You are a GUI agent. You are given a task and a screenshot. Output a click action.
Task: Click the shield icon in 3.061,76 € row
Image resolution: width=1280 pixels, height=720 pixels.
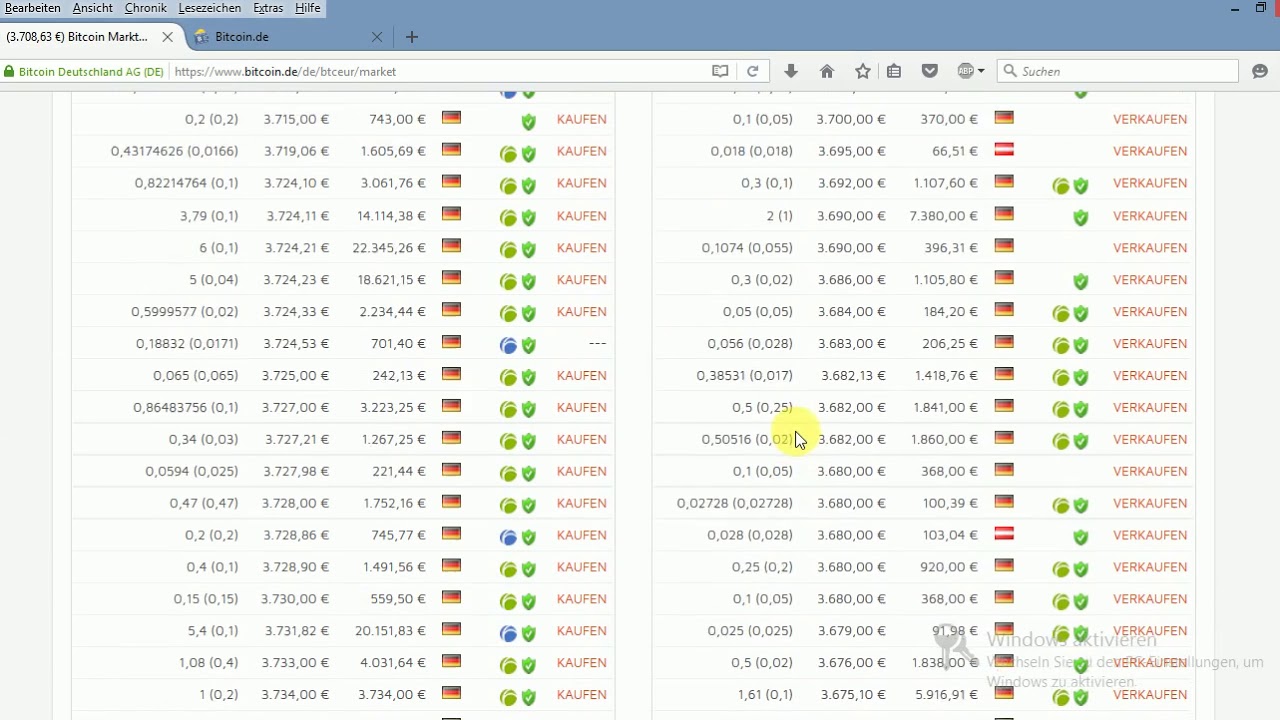[528, 186]
